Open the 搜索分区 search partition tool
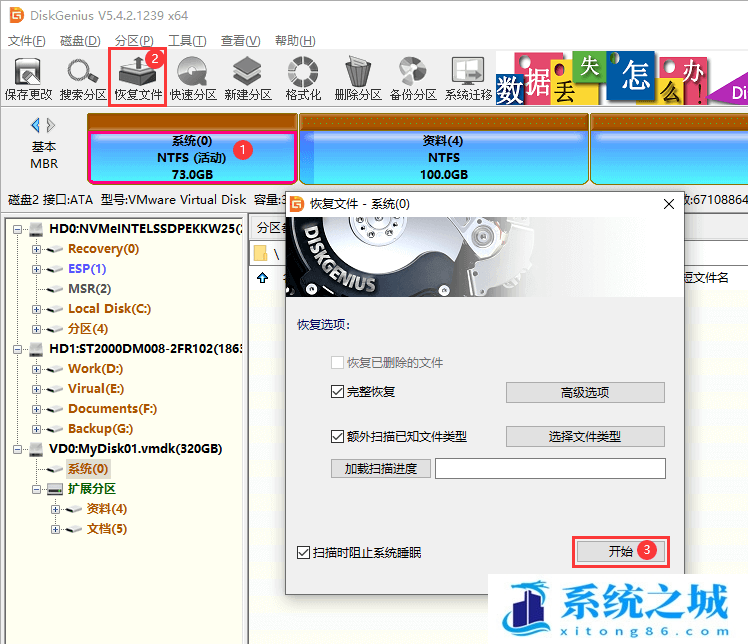 [x=83, y=78]
